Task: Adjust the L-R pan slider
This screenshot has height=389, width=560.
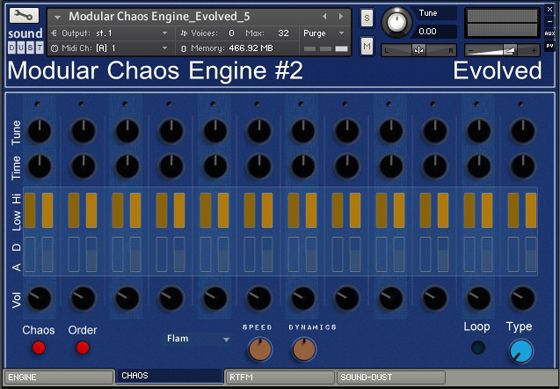Action: click(x=419, y=50)
